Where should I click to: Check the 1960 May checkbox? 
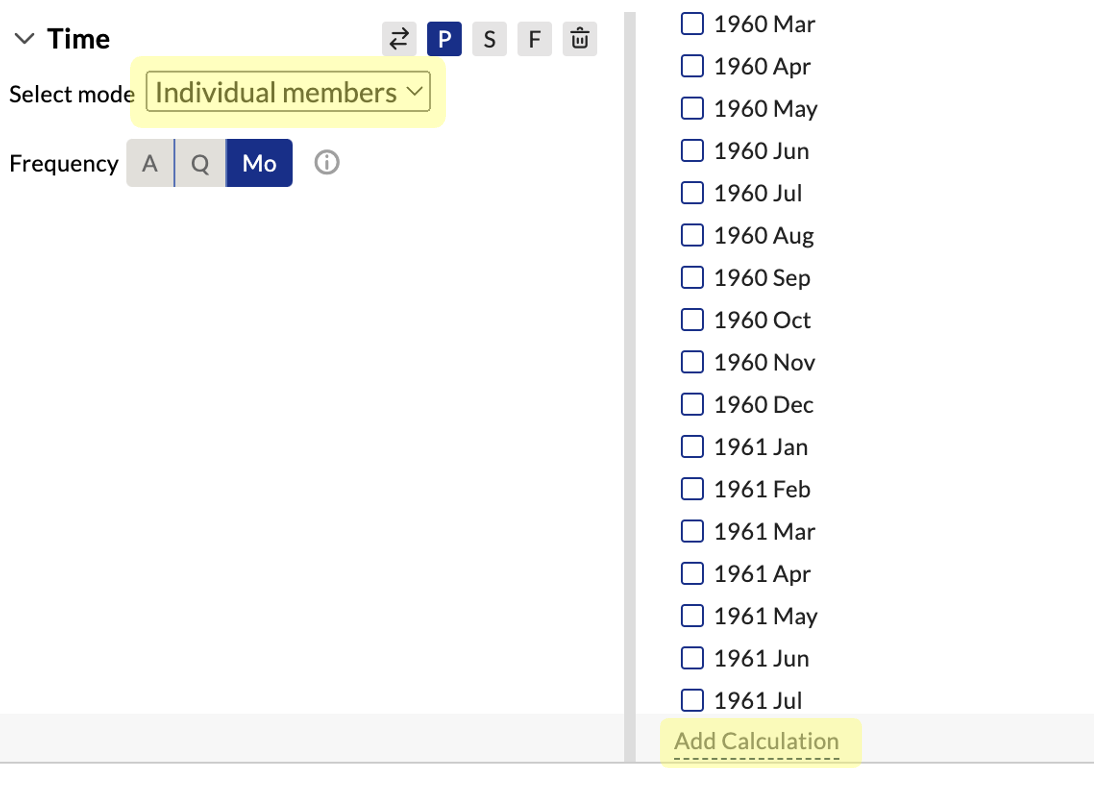coord(692,108)
